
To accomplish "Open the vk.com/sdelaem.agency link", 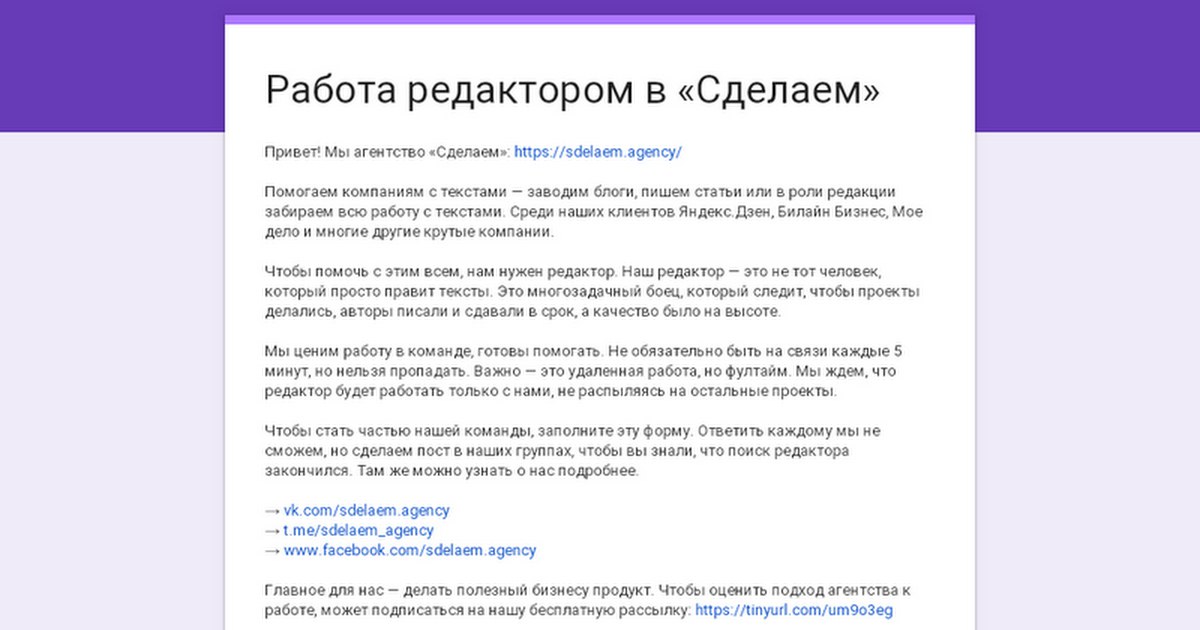I will (x=367, y=510).
